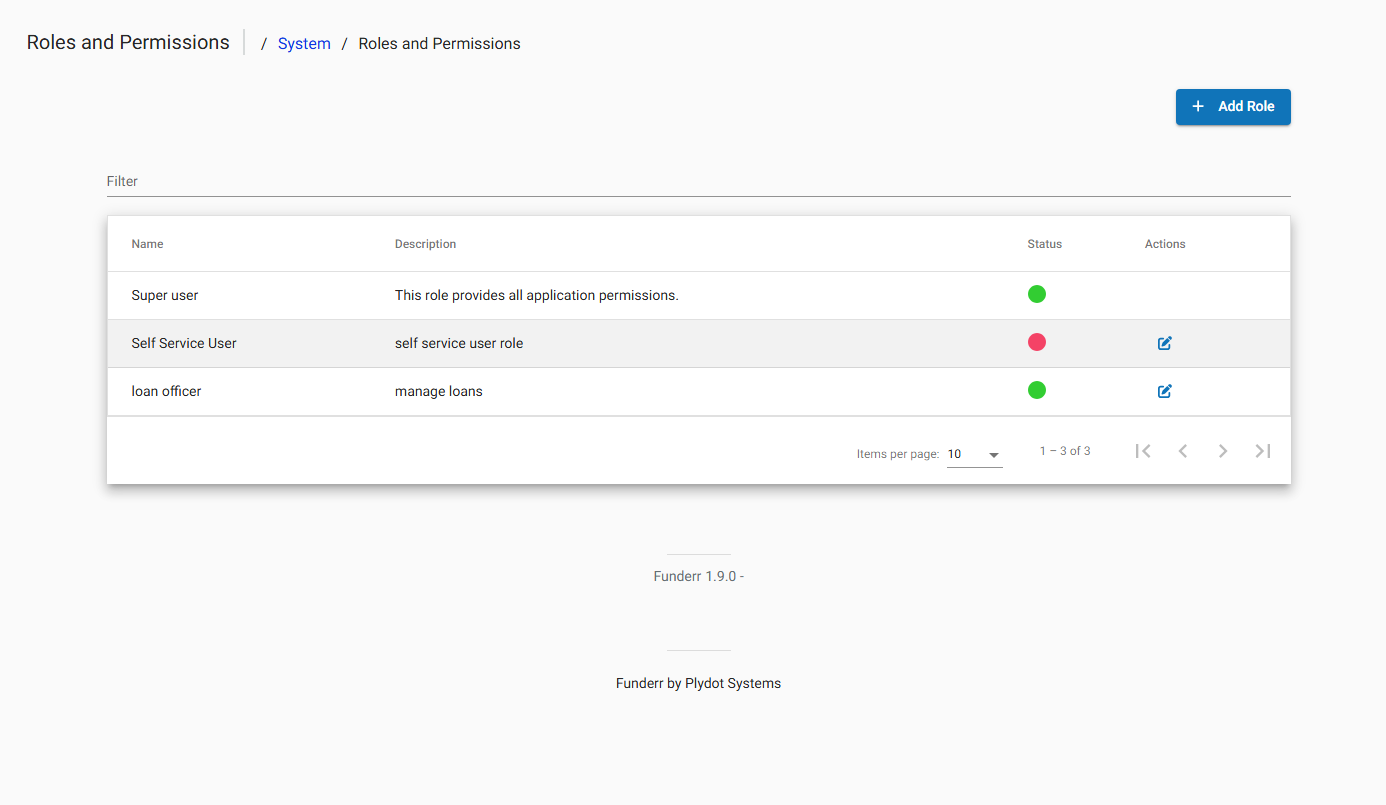
Task: Open the Funderr by Plydot Systems link
Action: 698,683
